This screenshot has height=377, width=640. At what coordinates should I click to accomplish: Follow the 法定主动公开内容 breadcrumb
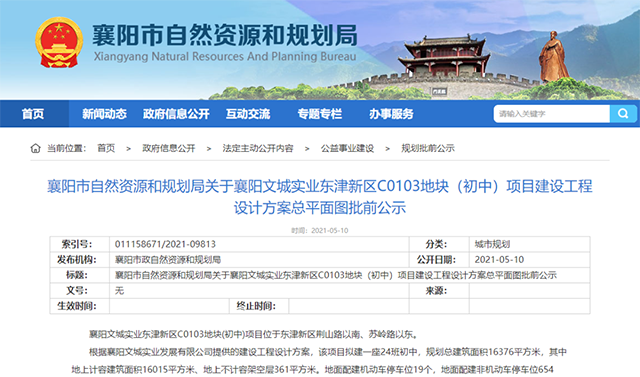[258, 148]
